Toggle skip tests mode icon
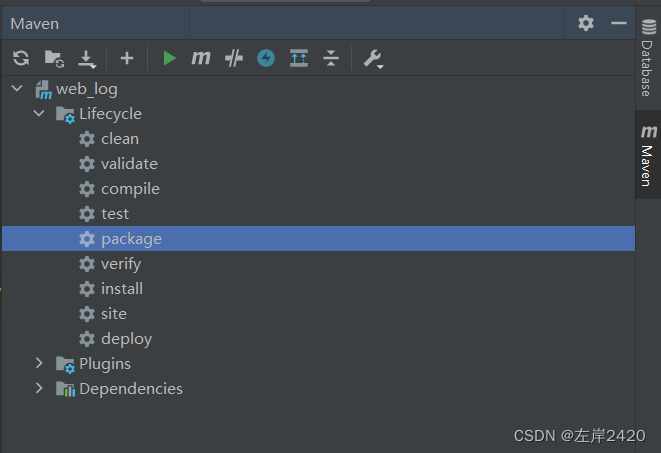 tap(234, 58)
